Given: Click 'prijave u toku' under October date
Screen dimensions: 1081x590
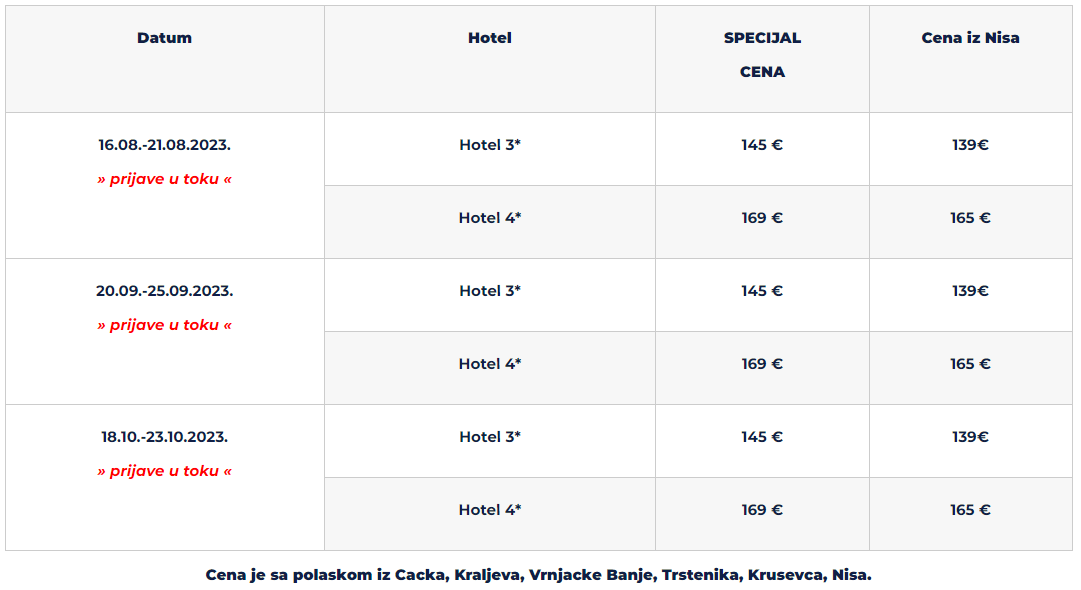Looking at the screenshot, I should coord(164,471).
